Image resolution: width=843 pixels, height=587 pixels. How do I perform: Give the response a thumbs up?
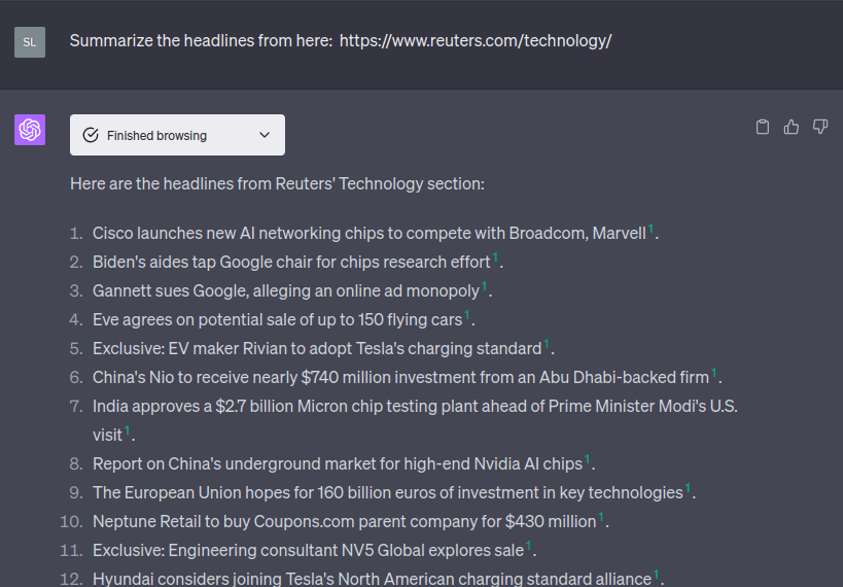click(791, 127)
